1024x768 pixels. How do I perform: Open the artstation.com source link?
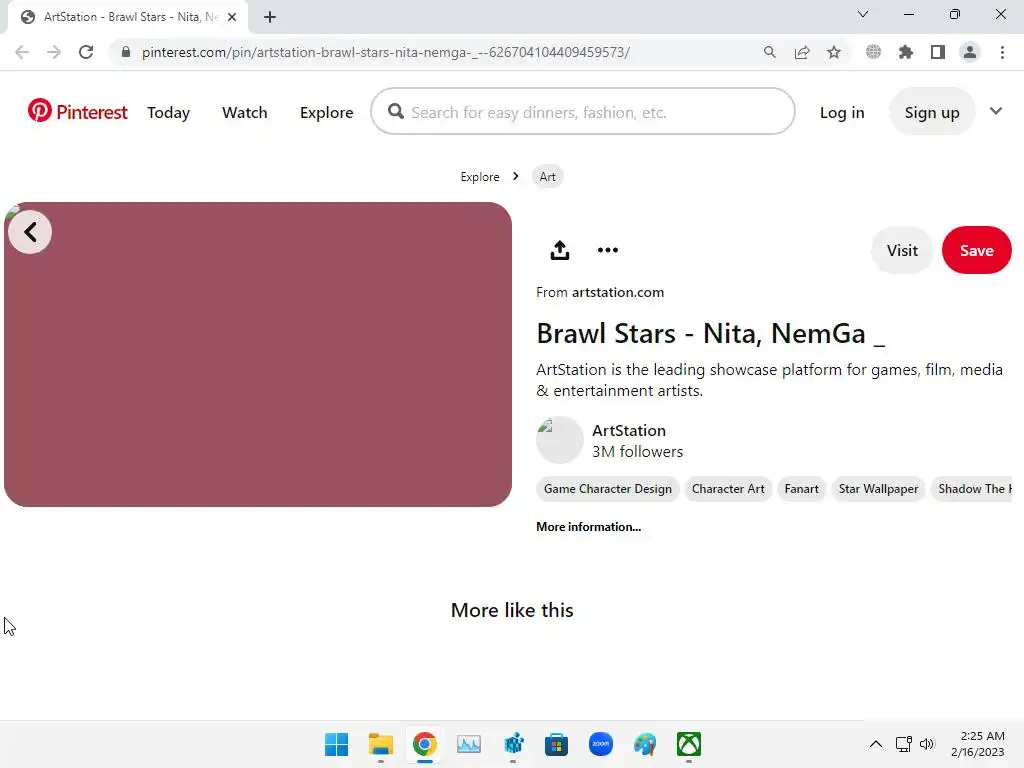pos(618,293)
